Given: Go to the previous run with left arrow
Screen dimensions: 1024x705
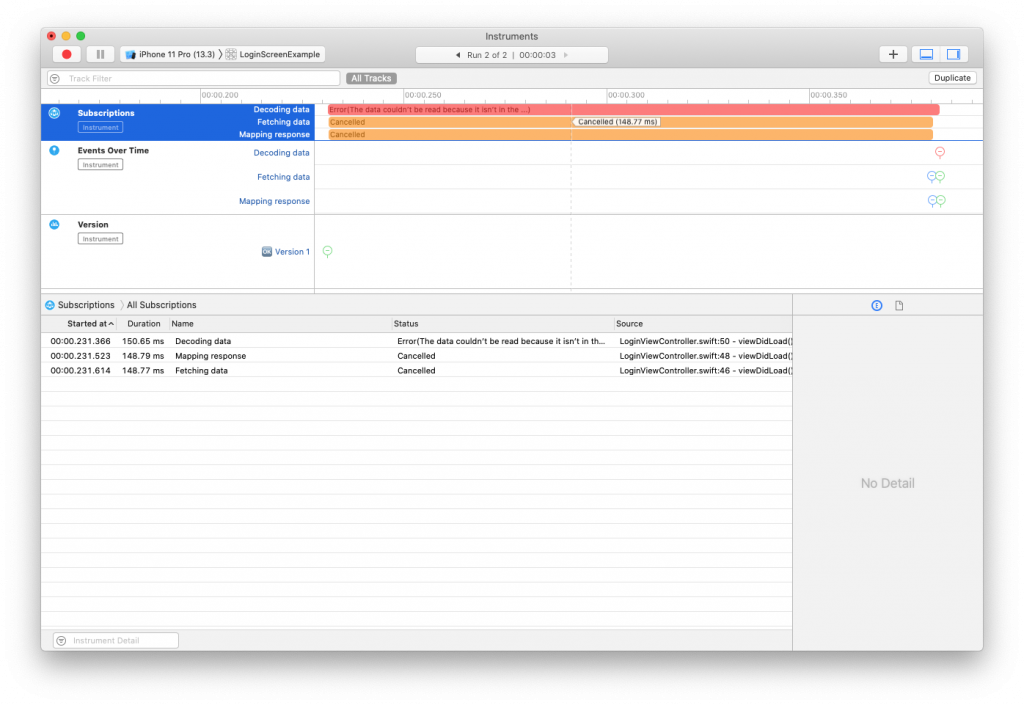Looking at the screenshot, I should point(458,55).
